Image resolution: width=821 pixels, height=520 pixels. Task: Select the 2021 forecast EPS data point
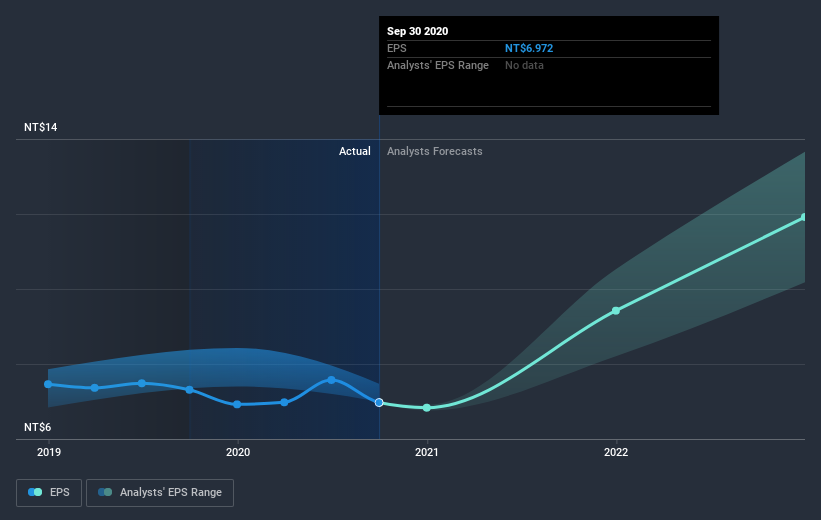427,407
